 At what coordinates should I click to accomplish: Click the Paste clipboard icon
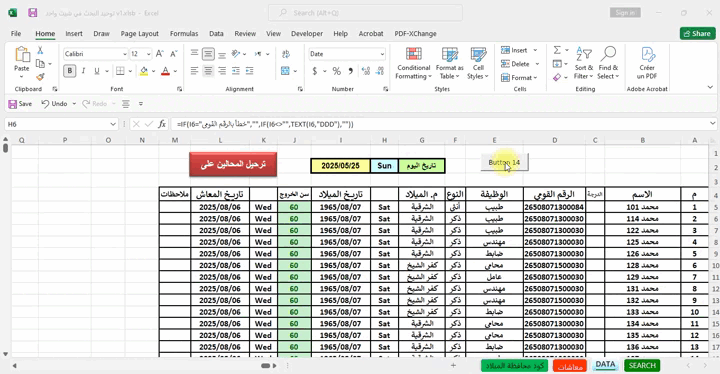point(22,55)
